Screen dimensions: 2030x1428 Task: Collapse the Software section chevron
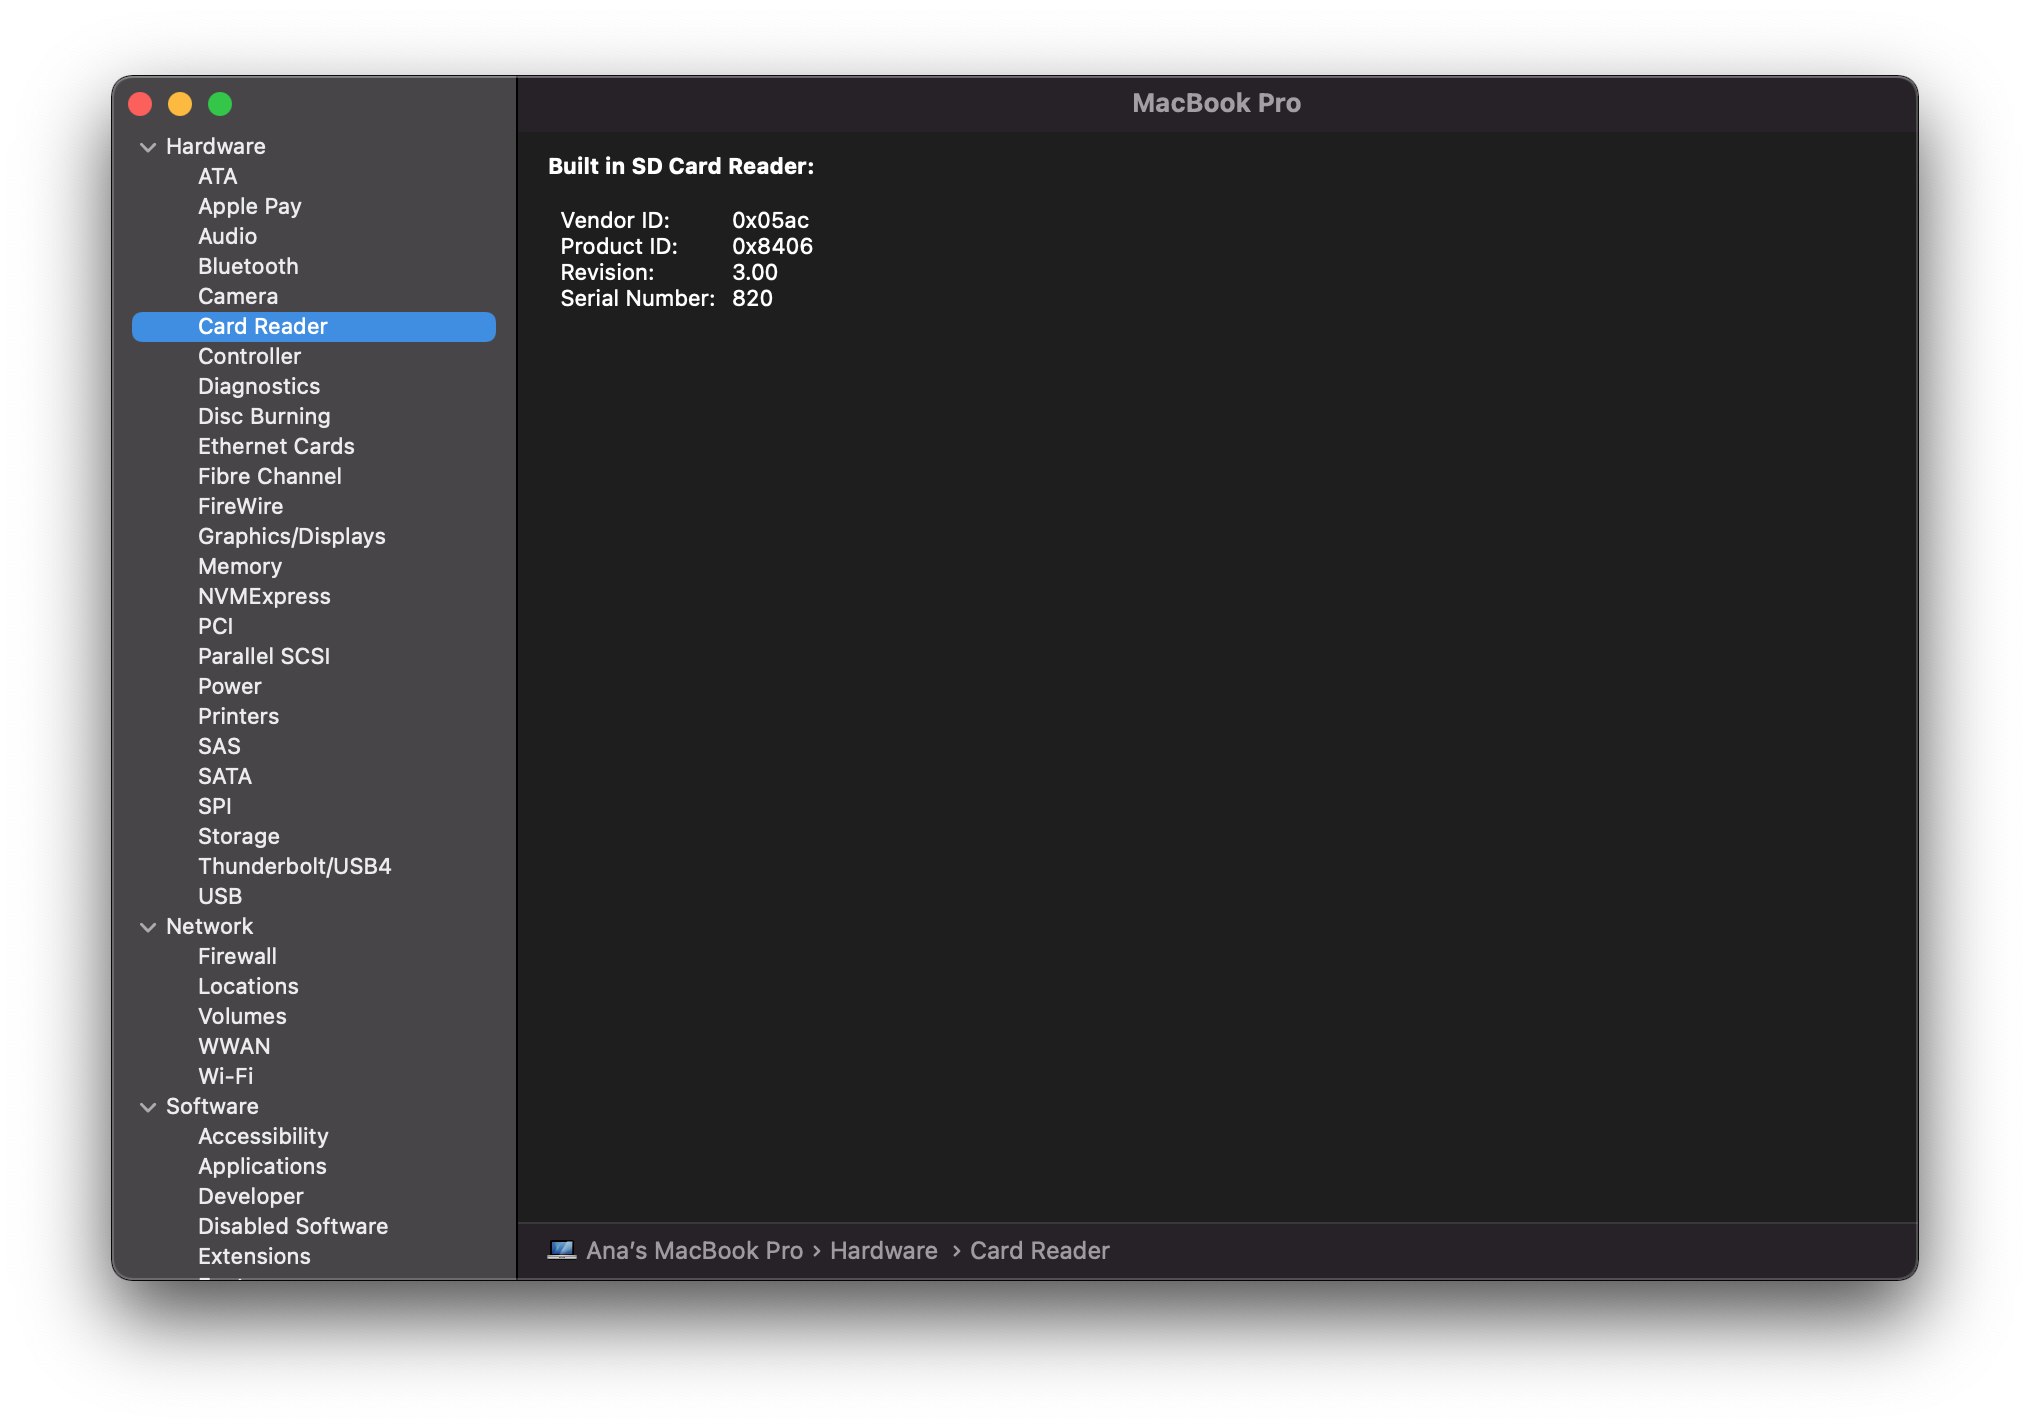coord(148,1107)
